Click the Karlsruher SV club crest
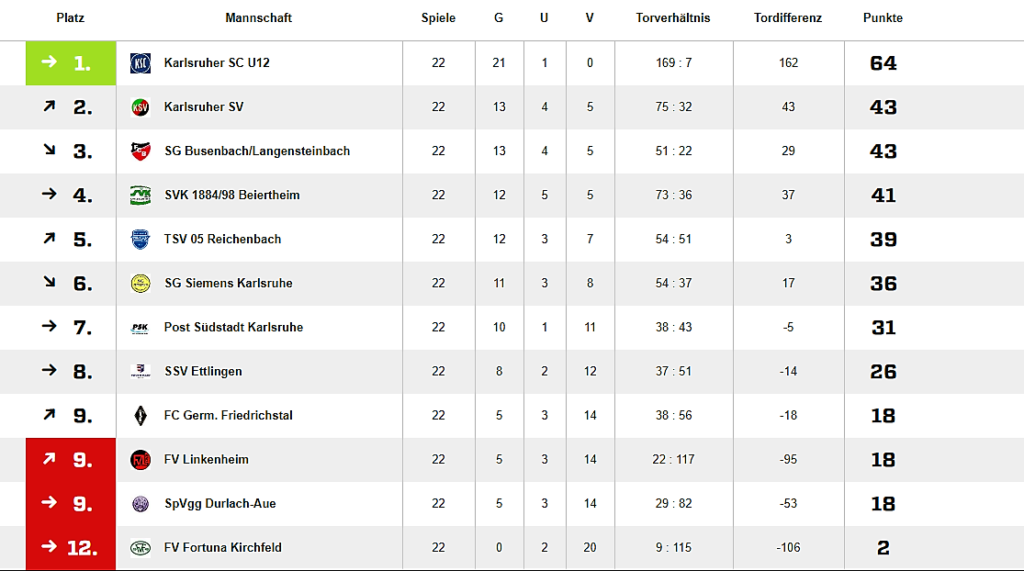 (140, 107)
